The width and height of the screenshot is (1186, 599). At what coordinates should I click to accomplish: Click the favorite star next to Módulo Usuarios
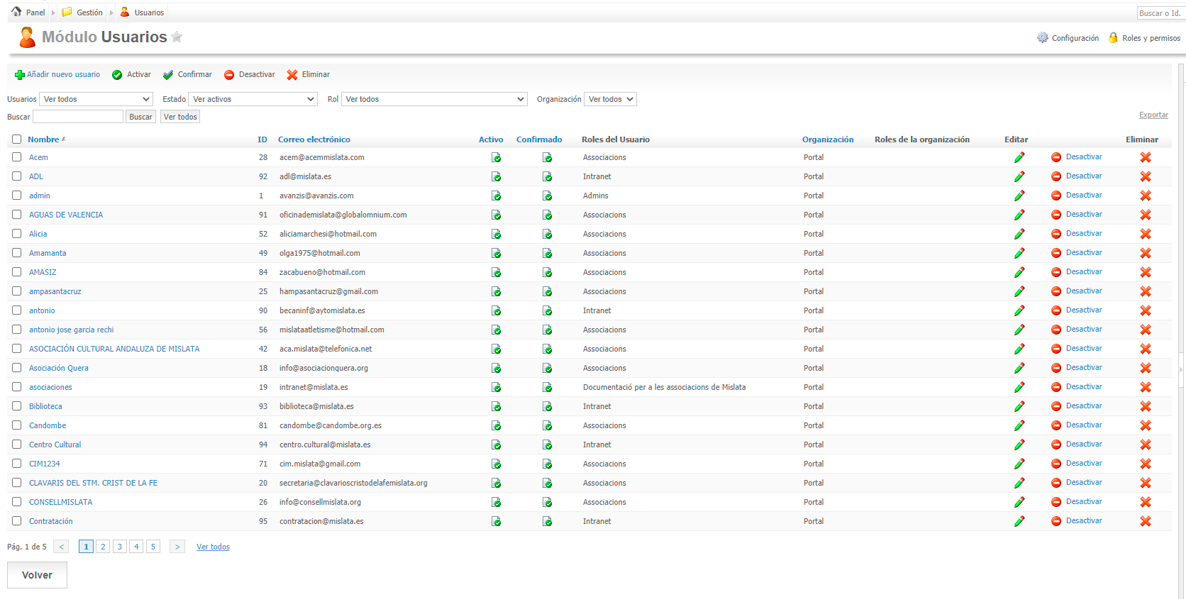(x=177, y=37)
